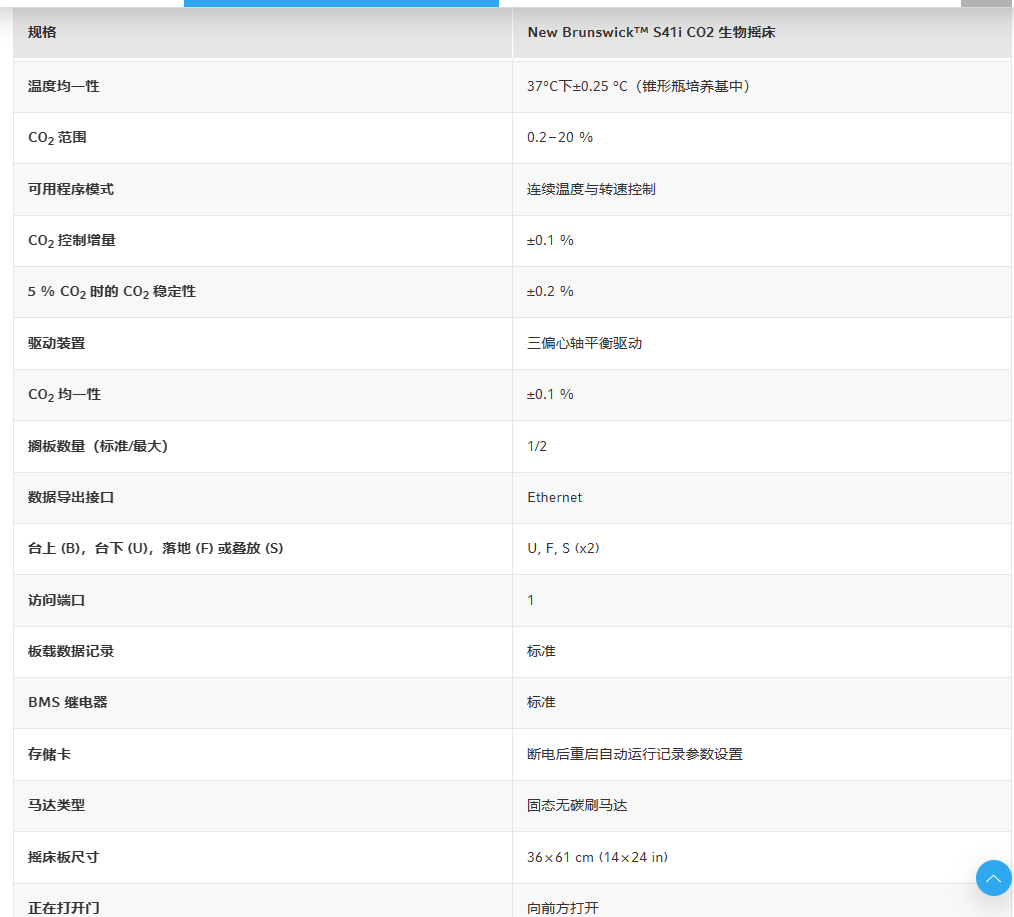1014x917 pixels.
Task: Click the '访问端口' row label
Action: tap(56, 600)
